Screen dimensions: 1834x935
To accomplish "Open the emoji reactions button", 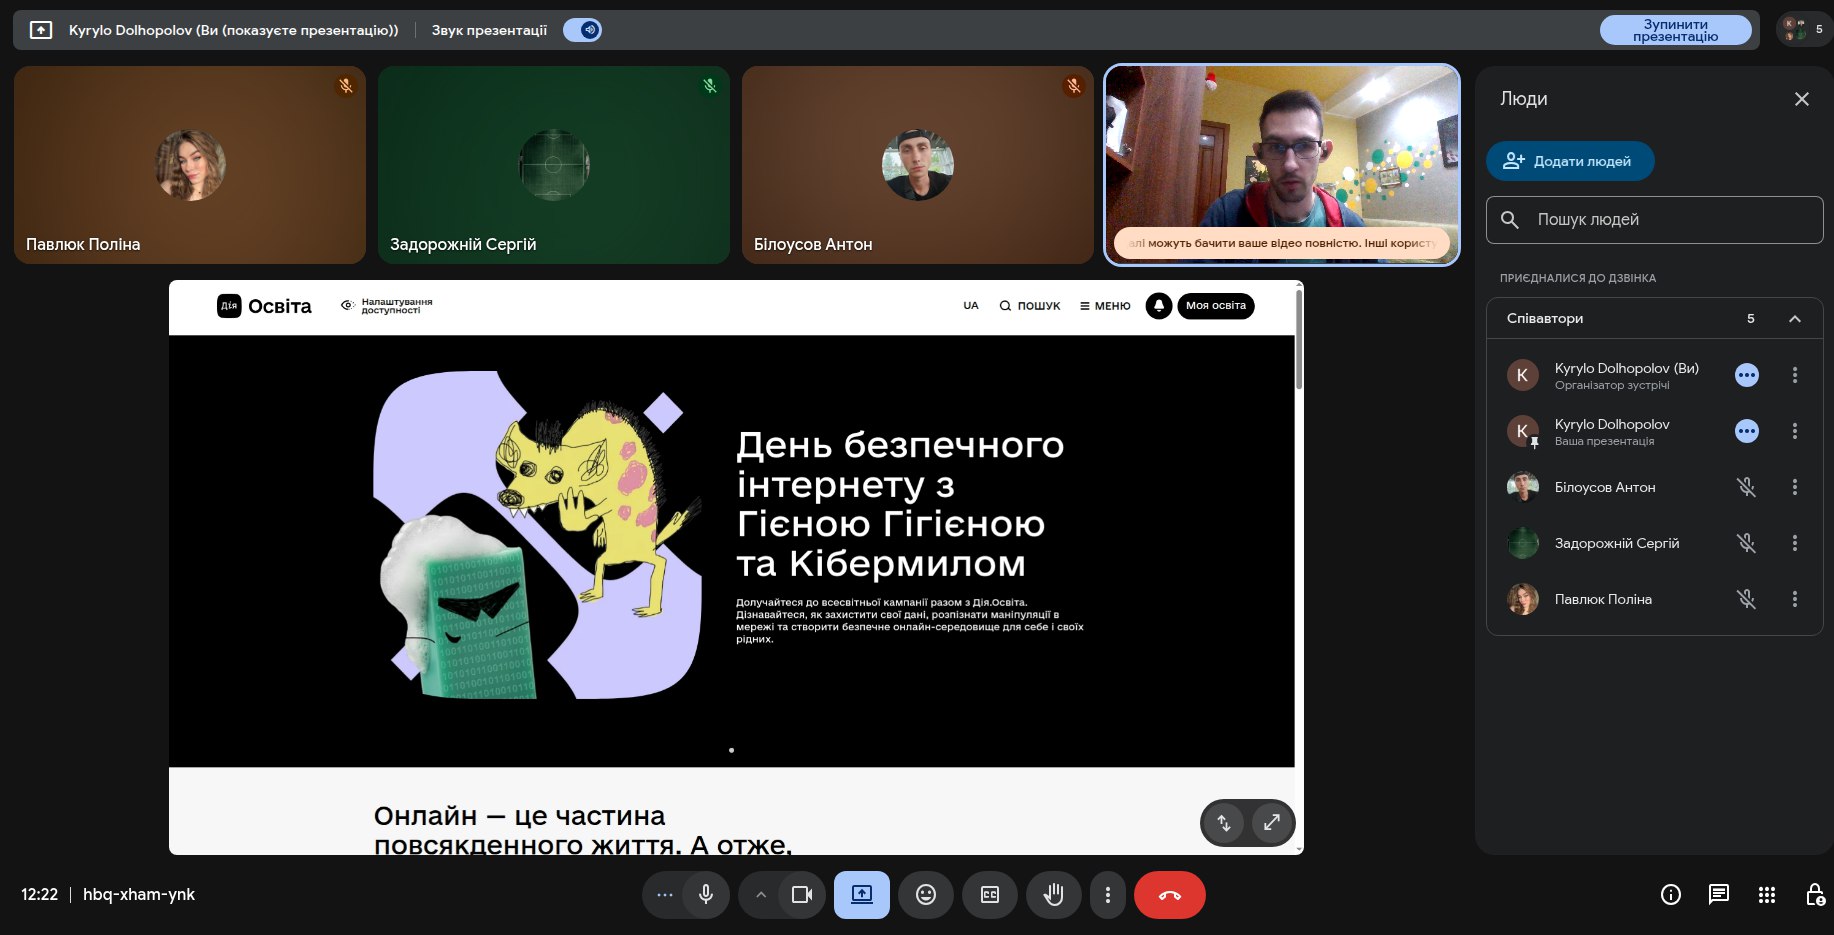I will (926, 895).
